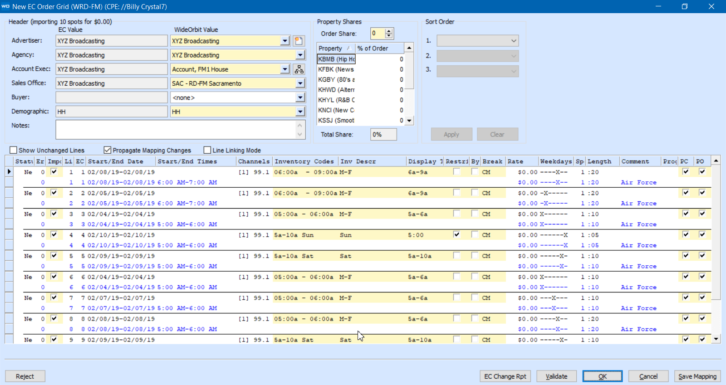Click the Cancel button
726x385 pixels.
point(648,376)
